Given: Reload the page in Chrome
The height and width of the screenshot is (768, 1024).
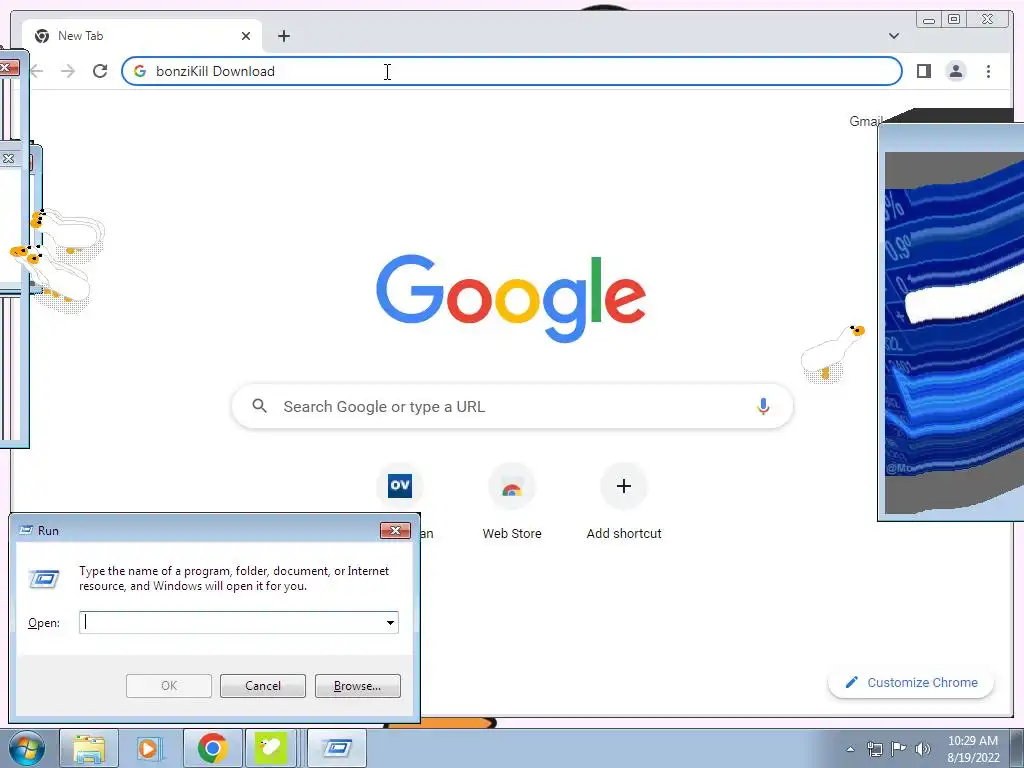Looking at the screenshot, I should 100,71.
